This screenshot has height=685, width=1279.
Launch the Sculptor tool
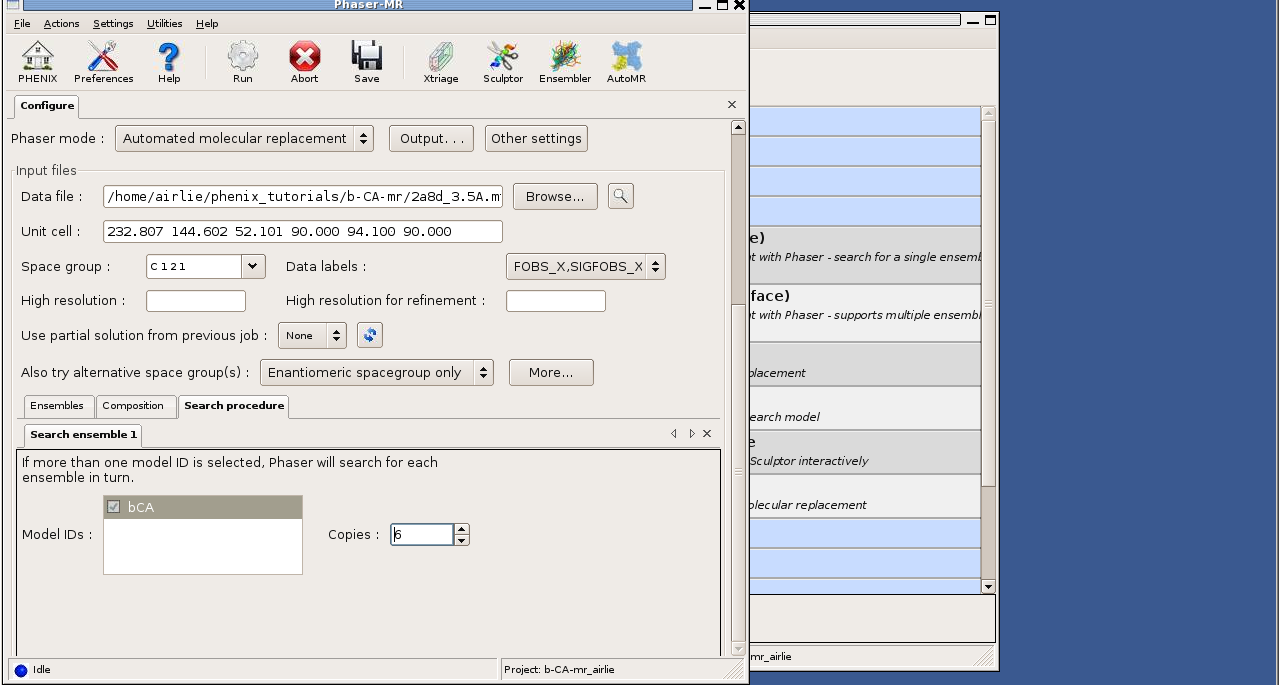click(502, 62)
